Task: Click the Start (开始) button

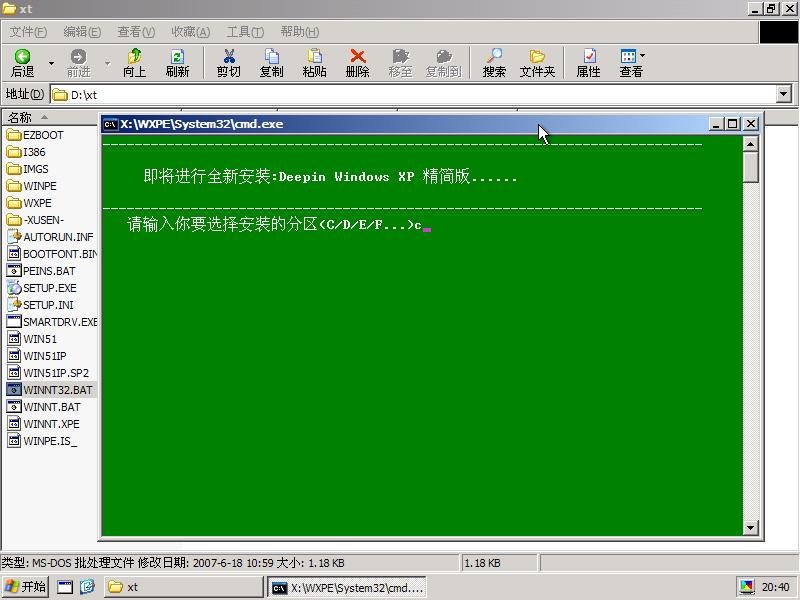Action: (x=26, y=587)
